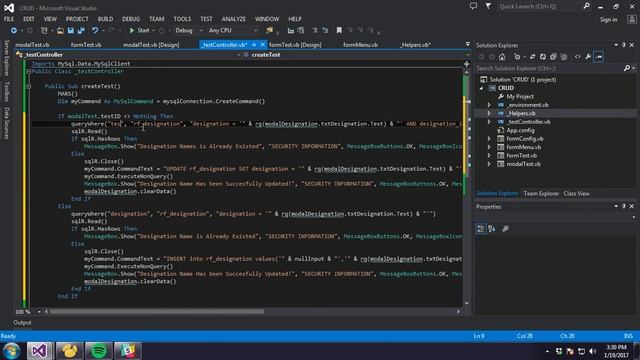Click the Properties wrench icon in Solution Explorer

pos(588,57)
